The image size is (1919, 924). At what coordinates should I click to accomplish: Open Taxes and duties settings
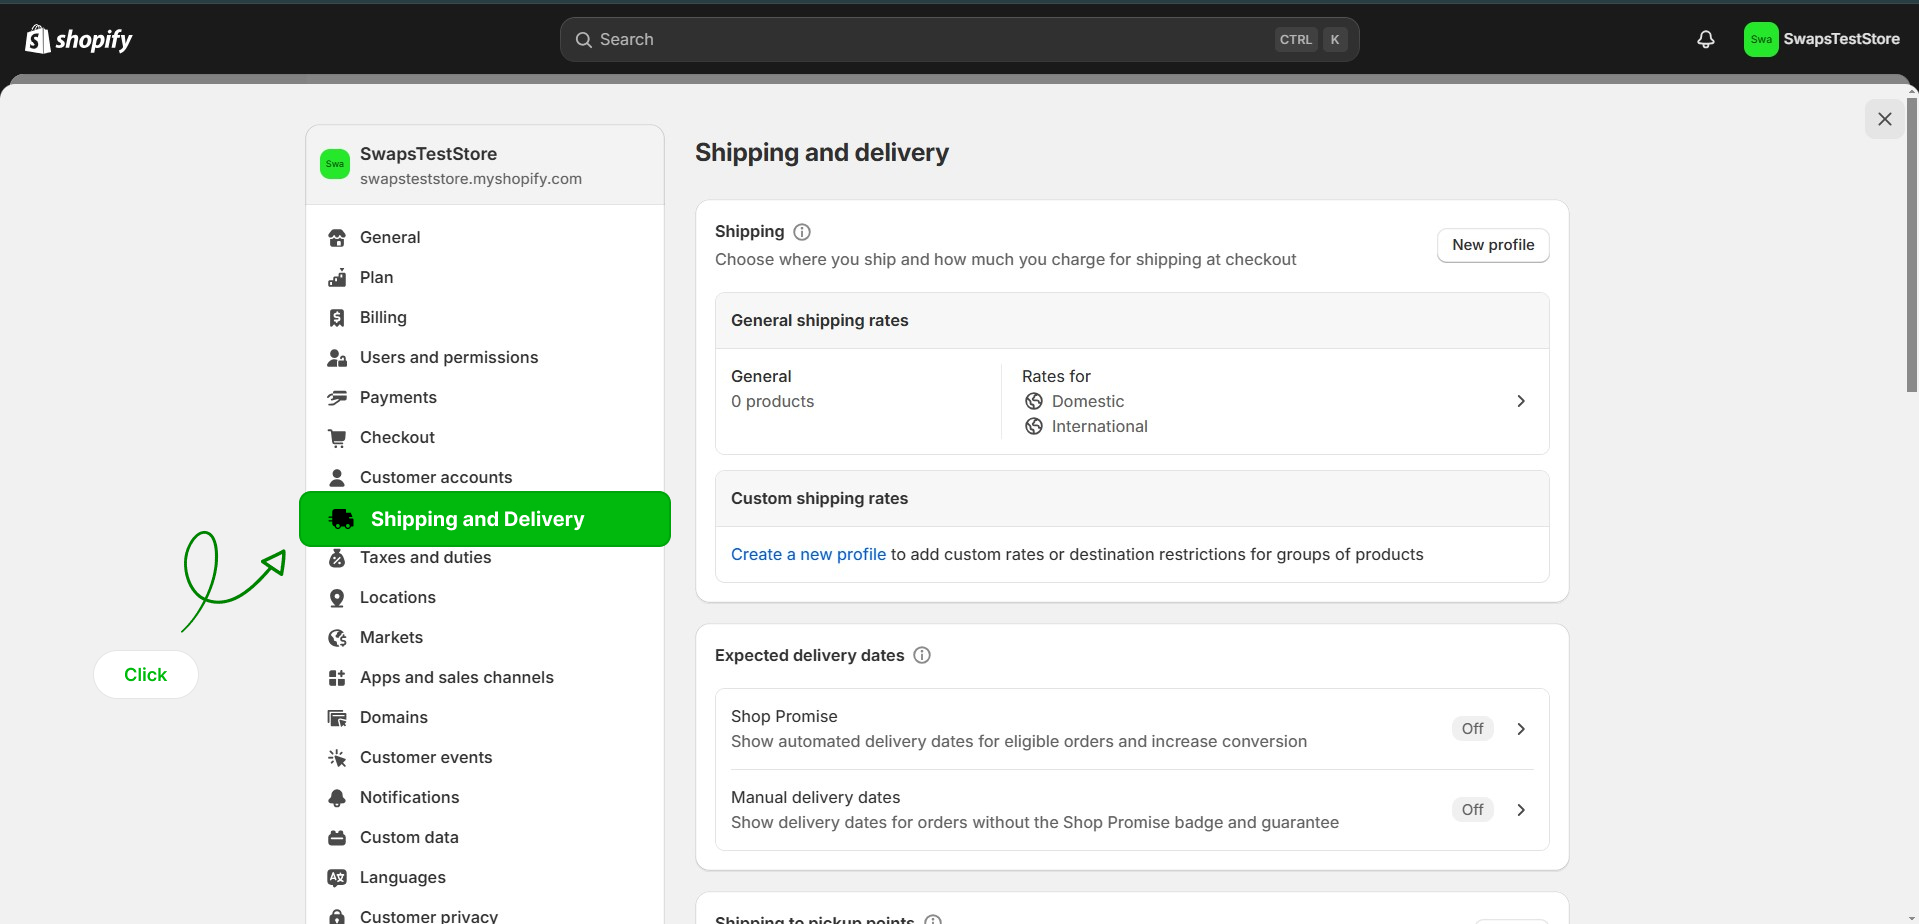[485, 558]
